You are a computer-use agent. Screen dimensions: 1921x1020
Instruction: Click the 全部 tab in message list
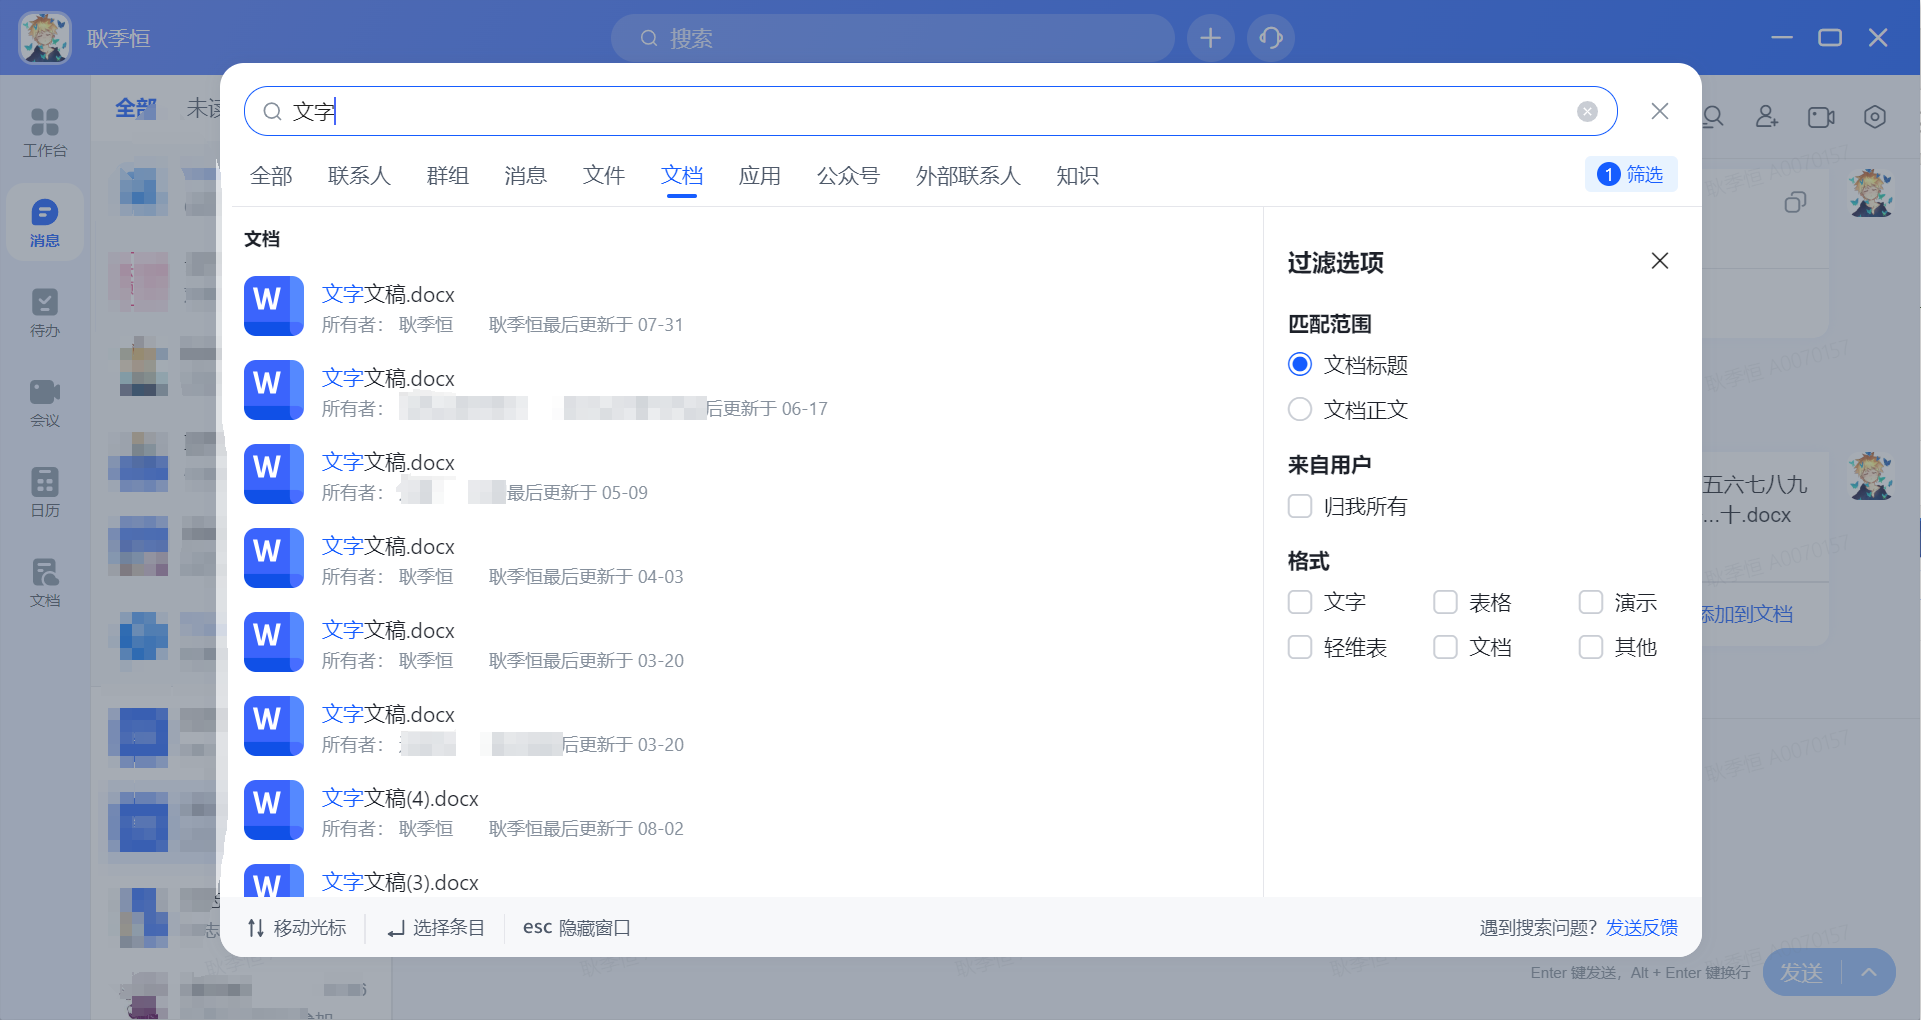click(136, 108)
